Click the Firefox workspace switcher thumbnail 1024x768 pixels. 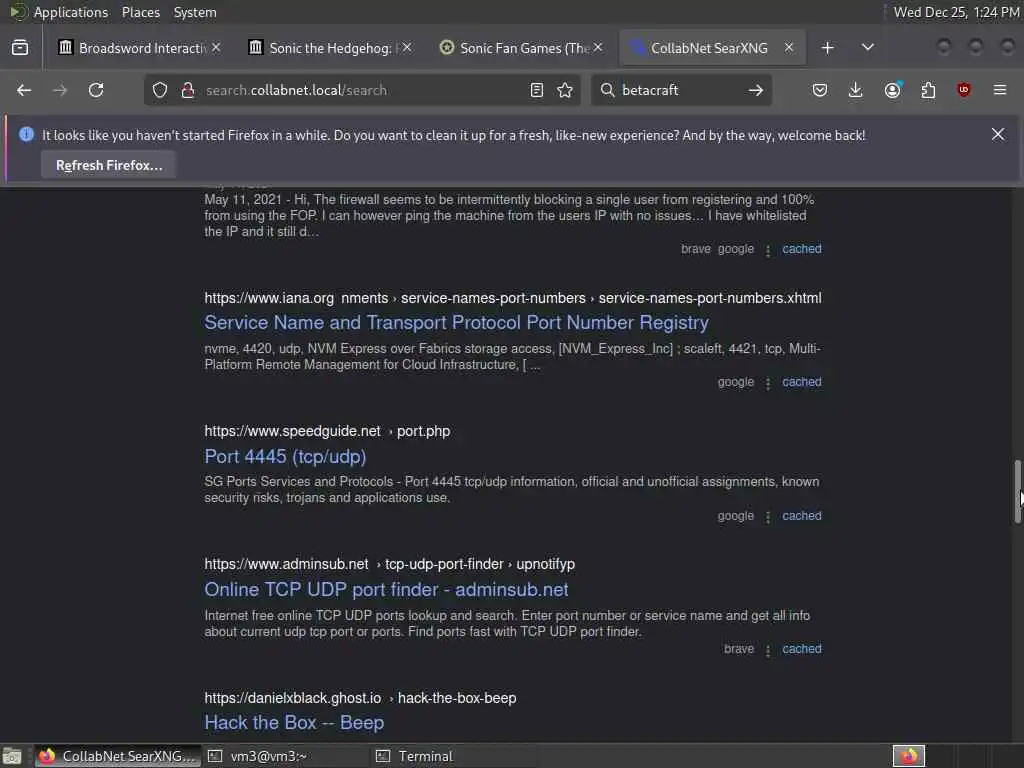908,756
